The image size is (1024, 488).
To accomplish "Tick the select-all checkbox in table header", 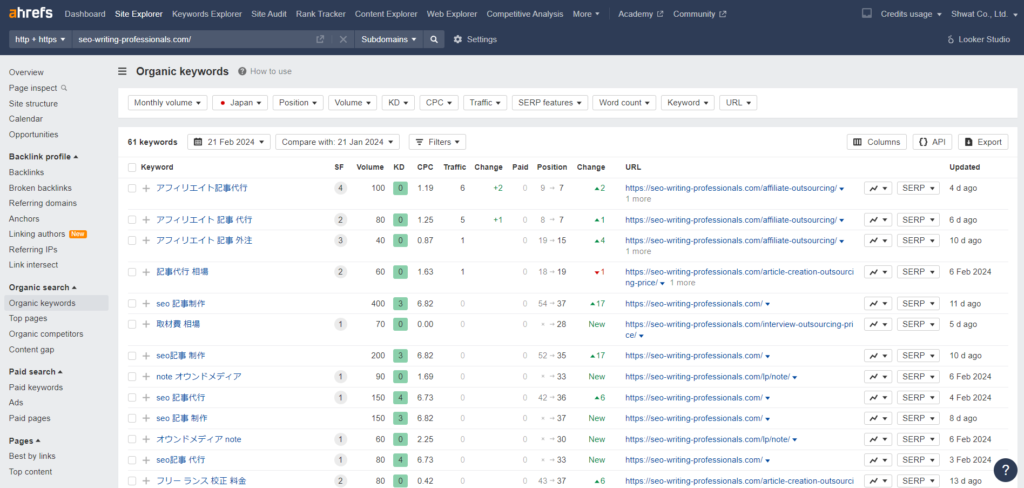I will [x=132, y=167].
